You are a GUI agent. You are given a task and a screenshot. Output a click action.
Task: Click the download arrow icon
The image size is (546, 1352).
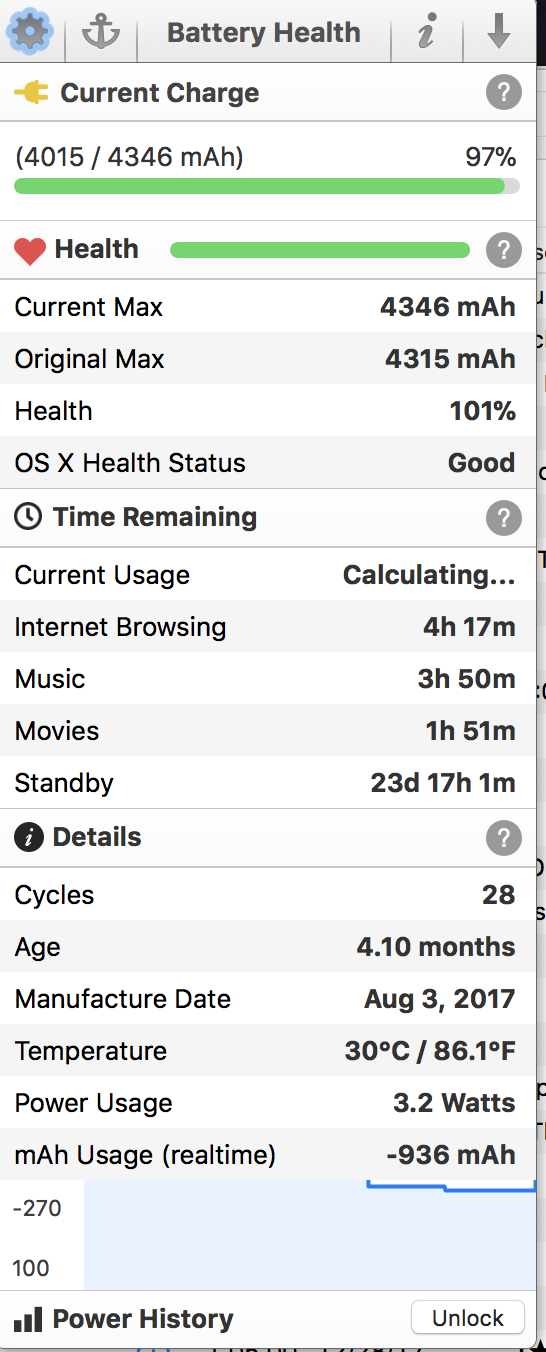point(499,32)
